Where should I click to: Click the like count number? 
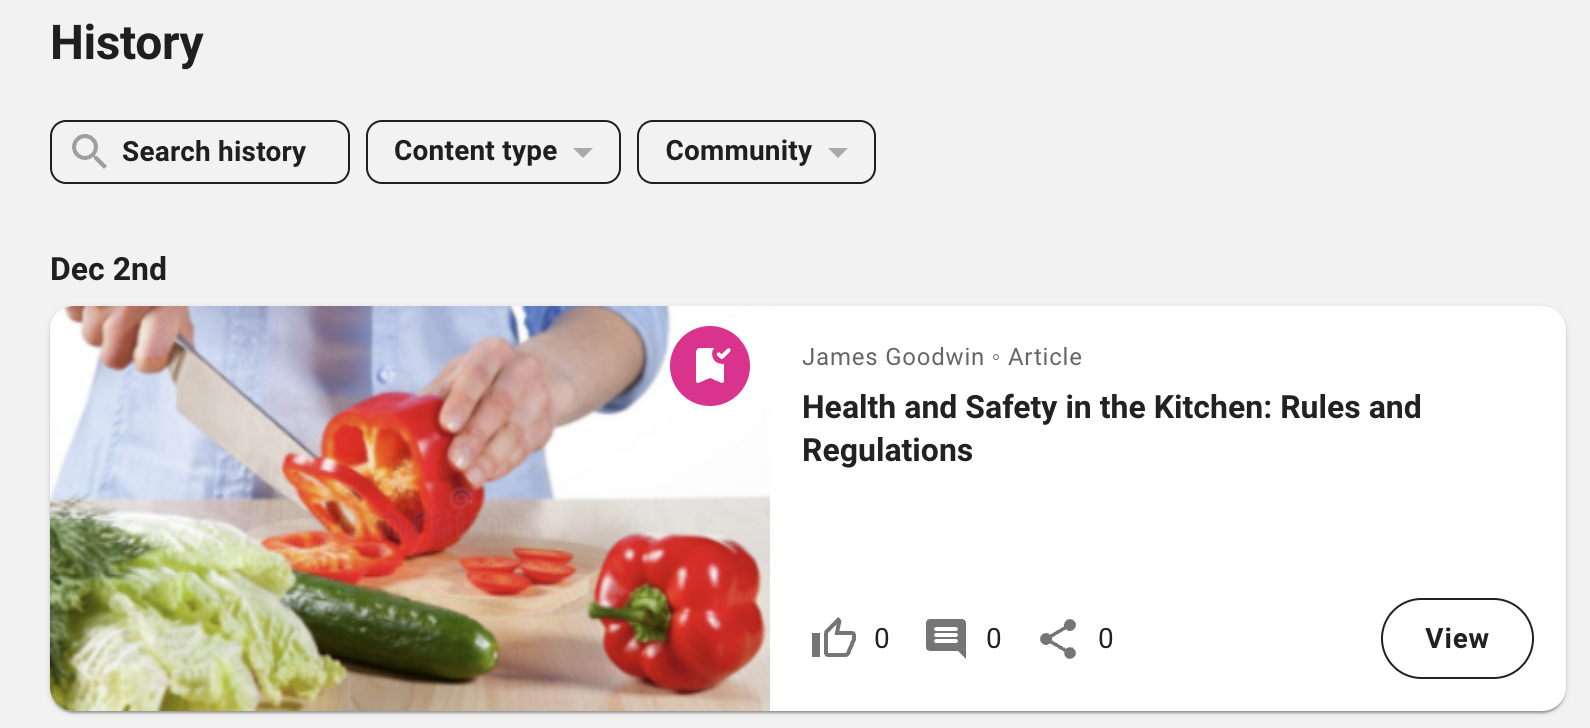[881, 639]
